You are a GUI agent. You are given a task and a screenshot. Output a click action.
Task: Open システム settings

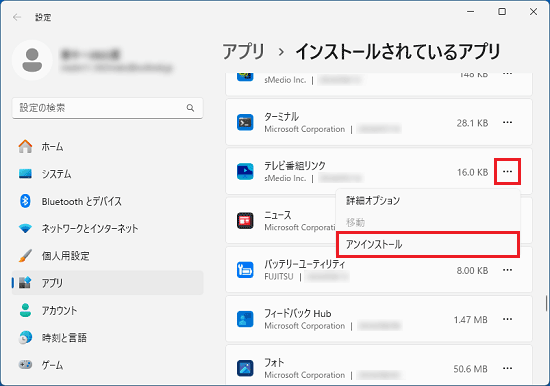(x=107, y=174)
